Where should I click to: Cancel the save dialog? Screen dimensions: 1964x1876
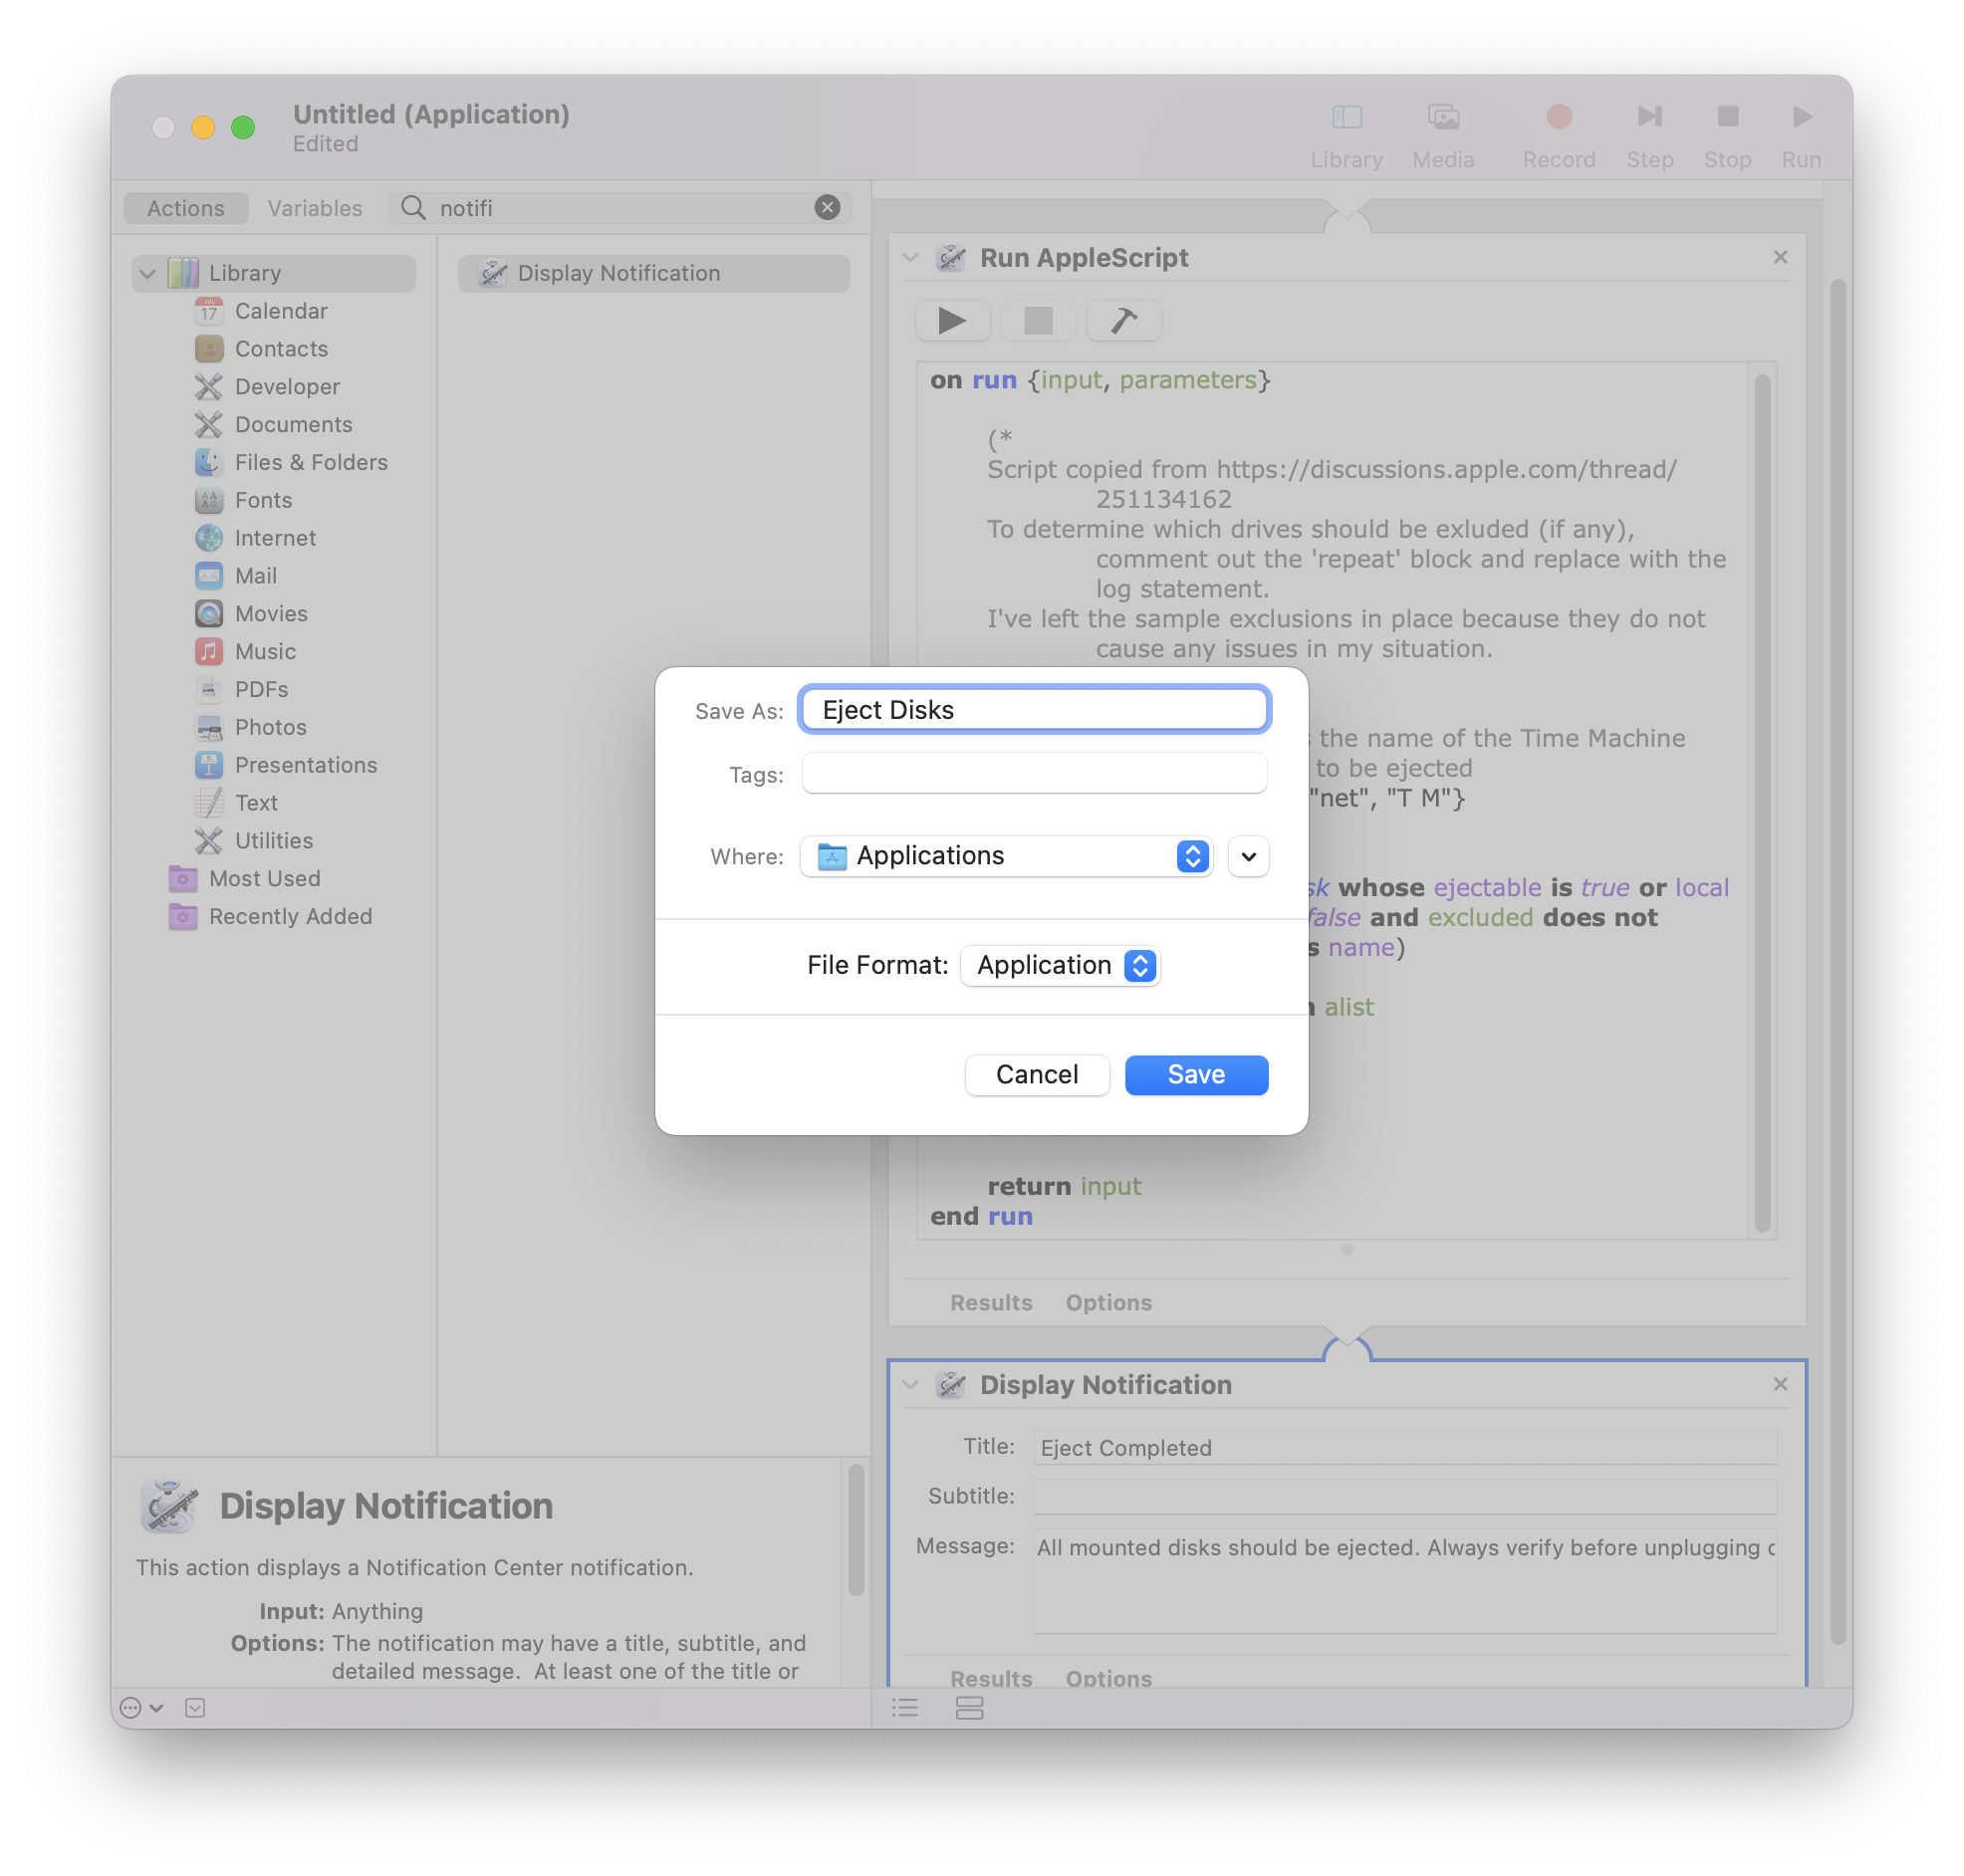click(x=1037, y=1075)
